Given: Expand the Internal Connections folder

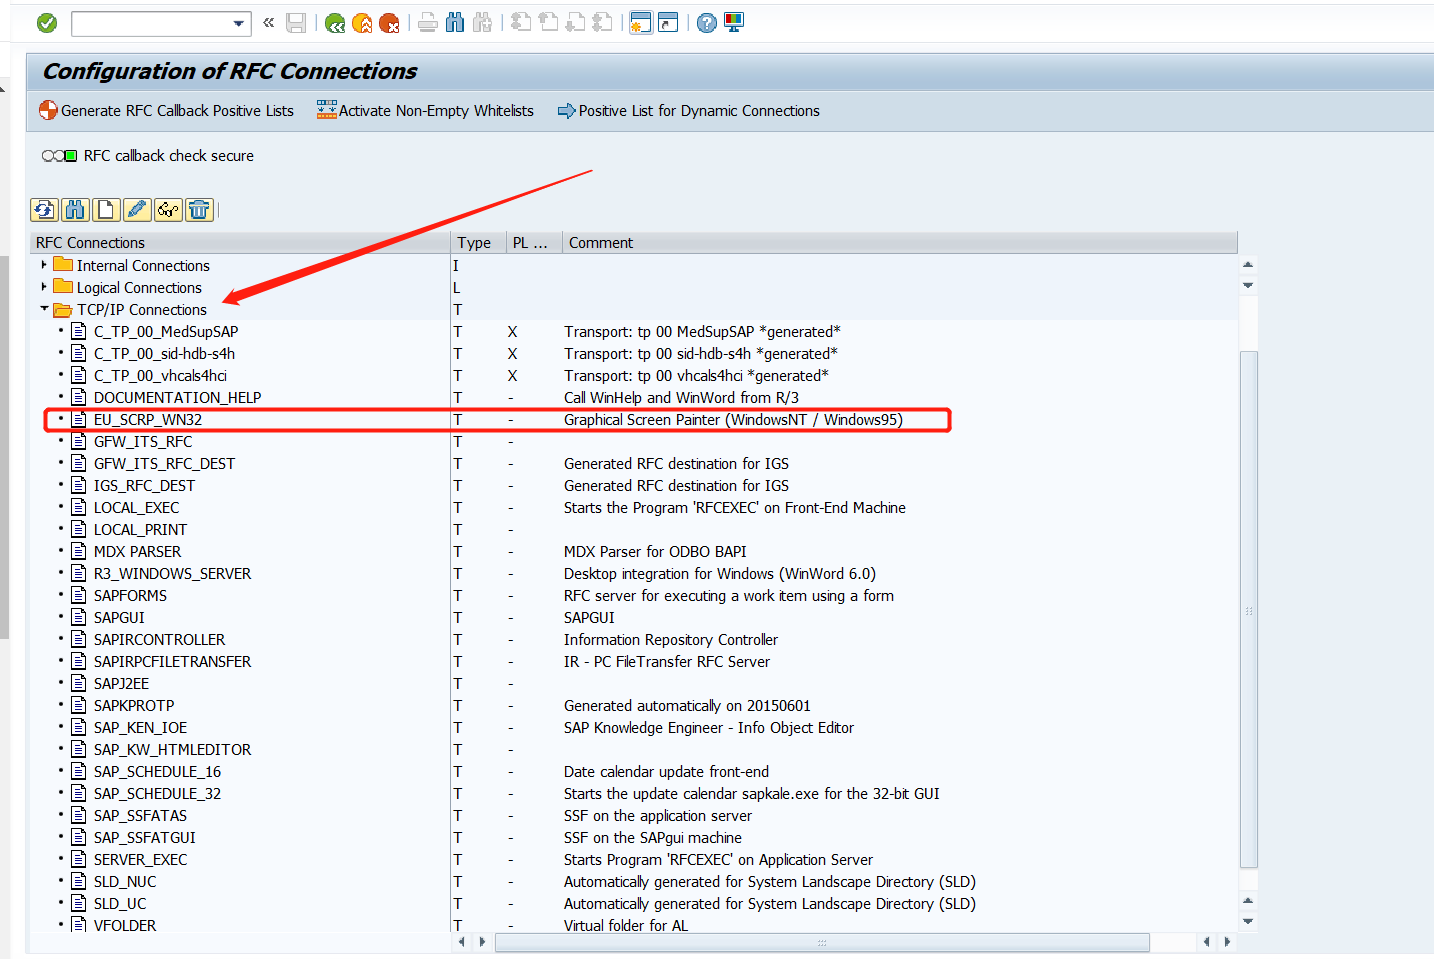Looking at the screenshot, I should (x=43, y=265).
